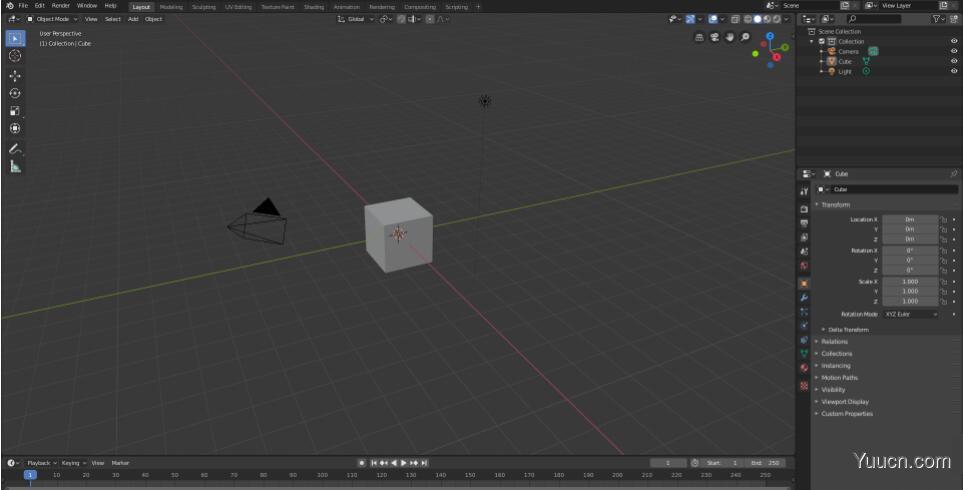This screenshot has width=963, height=490.
Task: Select the Annotate tool
Action: (x=15, y=149)
